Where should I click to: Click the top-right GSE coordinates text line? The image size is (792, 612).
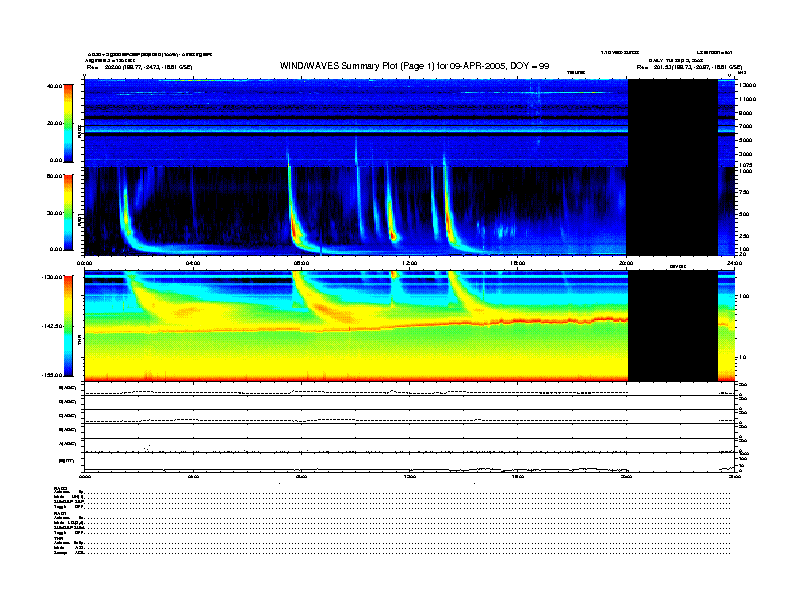tap(689, 67)
